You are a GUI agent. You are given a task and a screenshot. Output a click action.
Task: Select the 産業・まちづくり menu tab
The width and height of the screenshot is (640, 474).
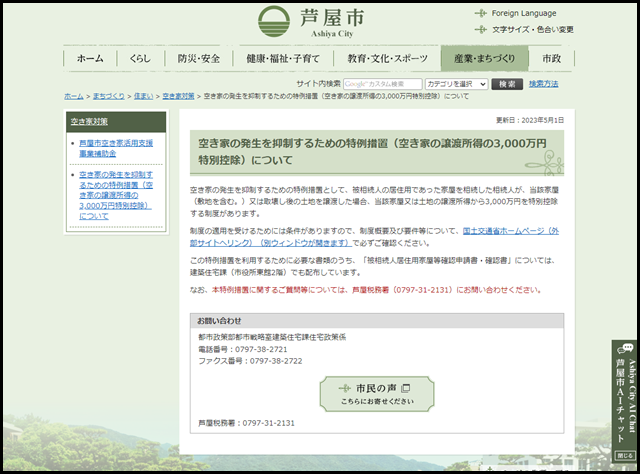click(484, 58)
